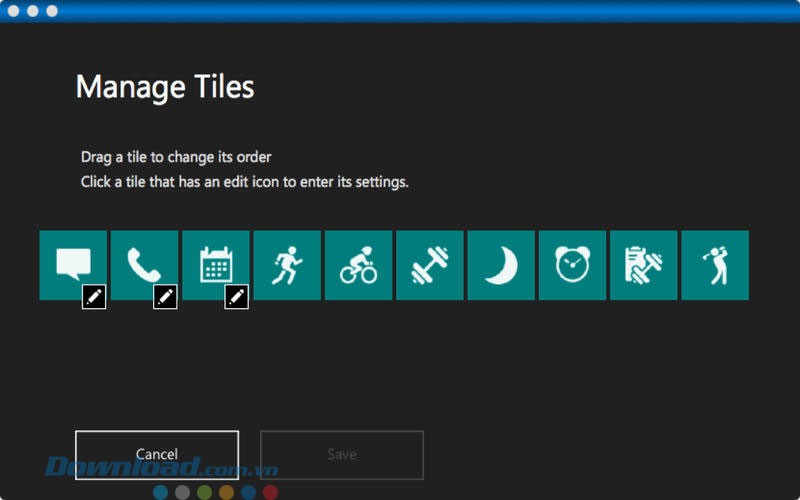Click the Calendar tile's edit pencil
The width and height of the screenshot is (800, 500).
(x=237, y=297)
